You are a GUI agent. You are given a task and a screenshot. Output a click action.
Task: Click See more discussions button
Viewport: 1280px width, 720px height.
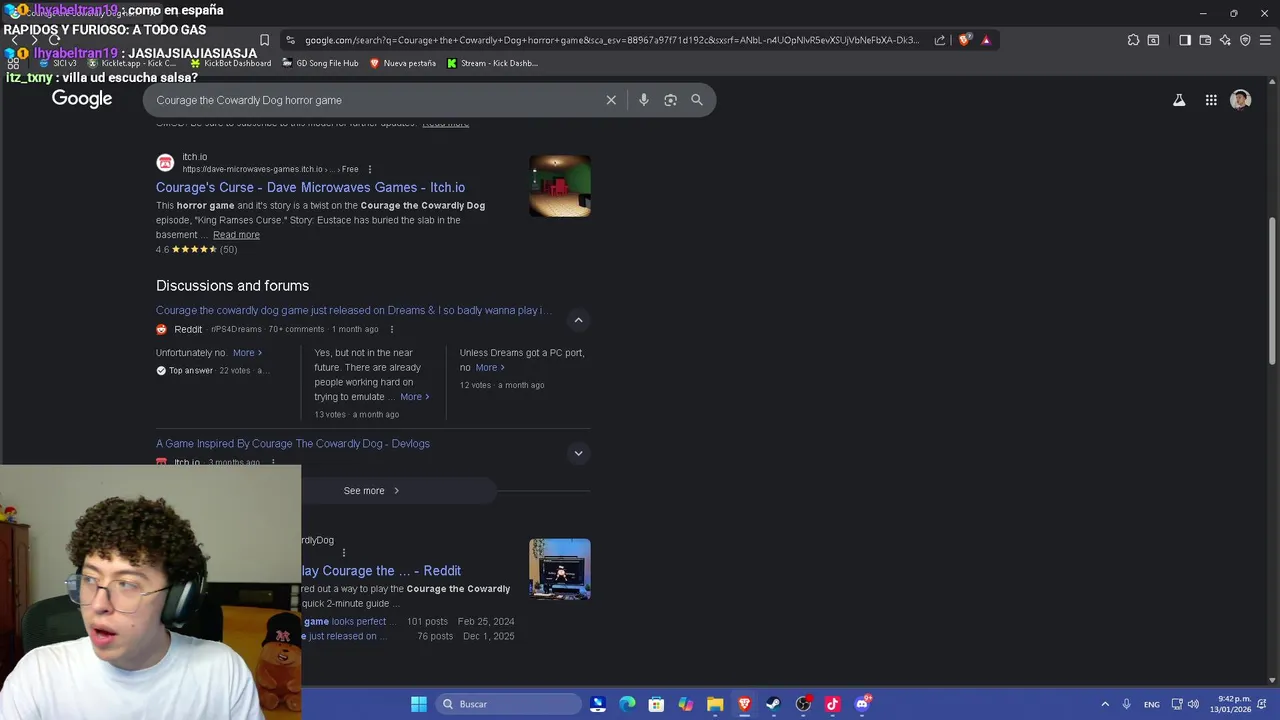tap(371, 491)
